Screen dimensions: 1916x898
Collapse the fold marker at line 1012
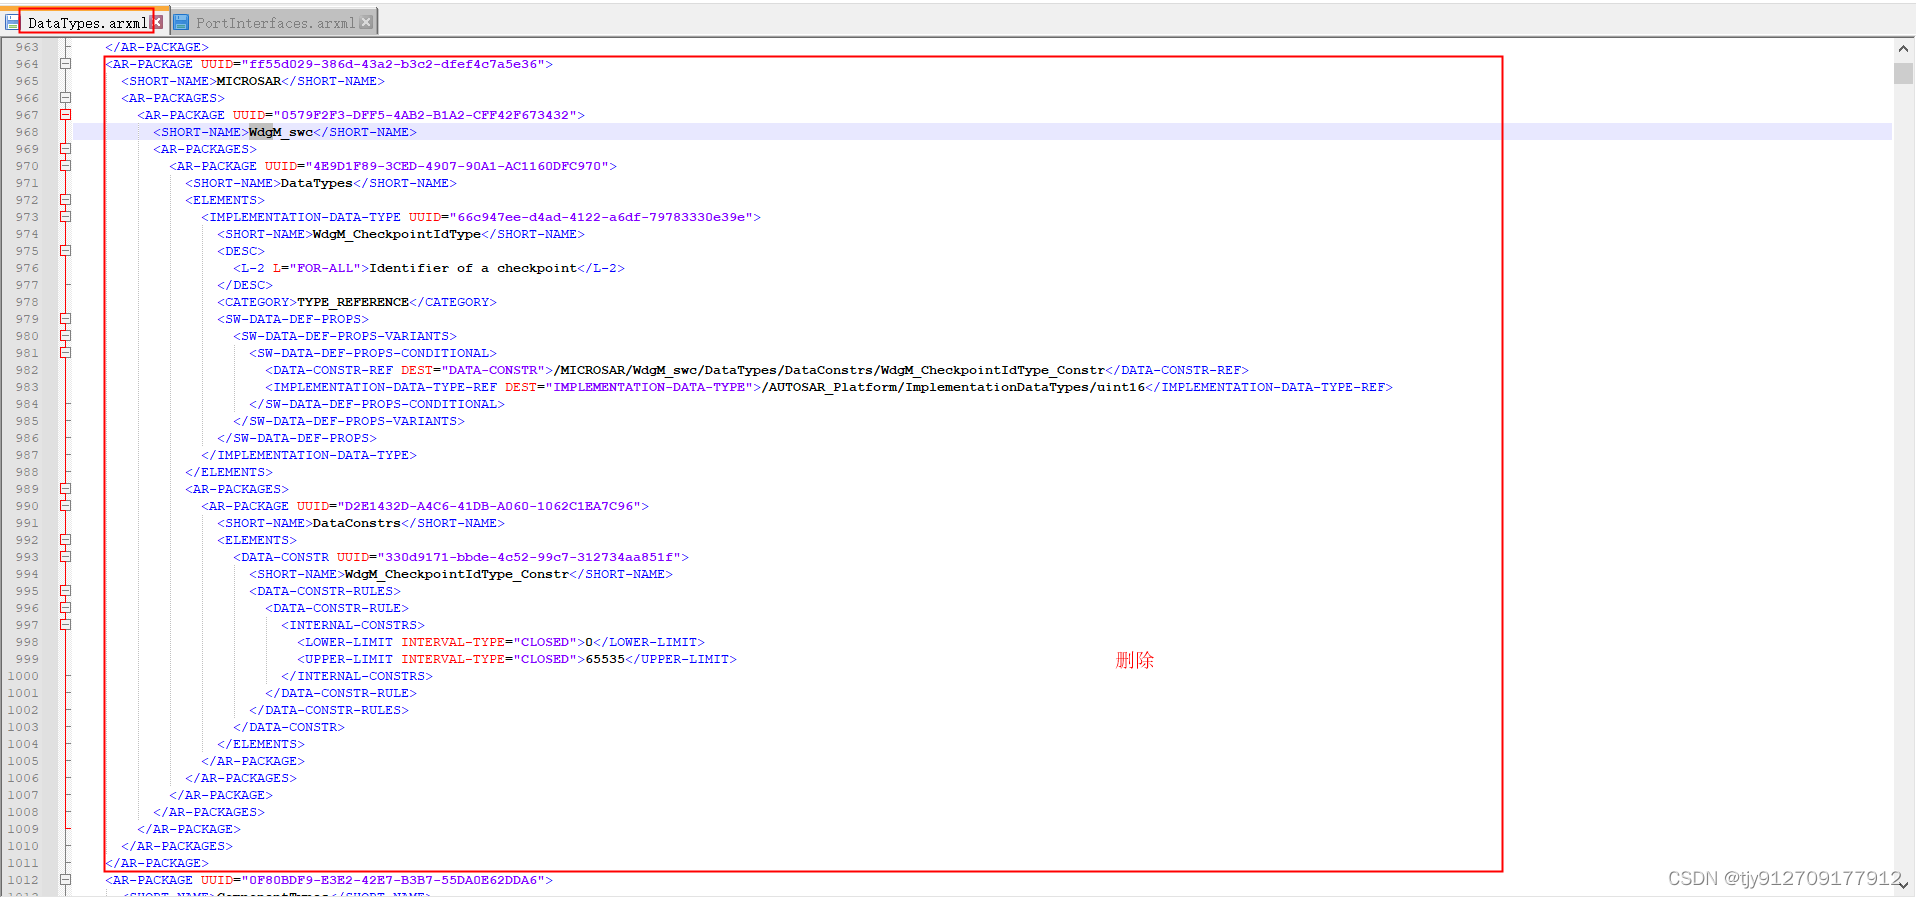[66, 880]
